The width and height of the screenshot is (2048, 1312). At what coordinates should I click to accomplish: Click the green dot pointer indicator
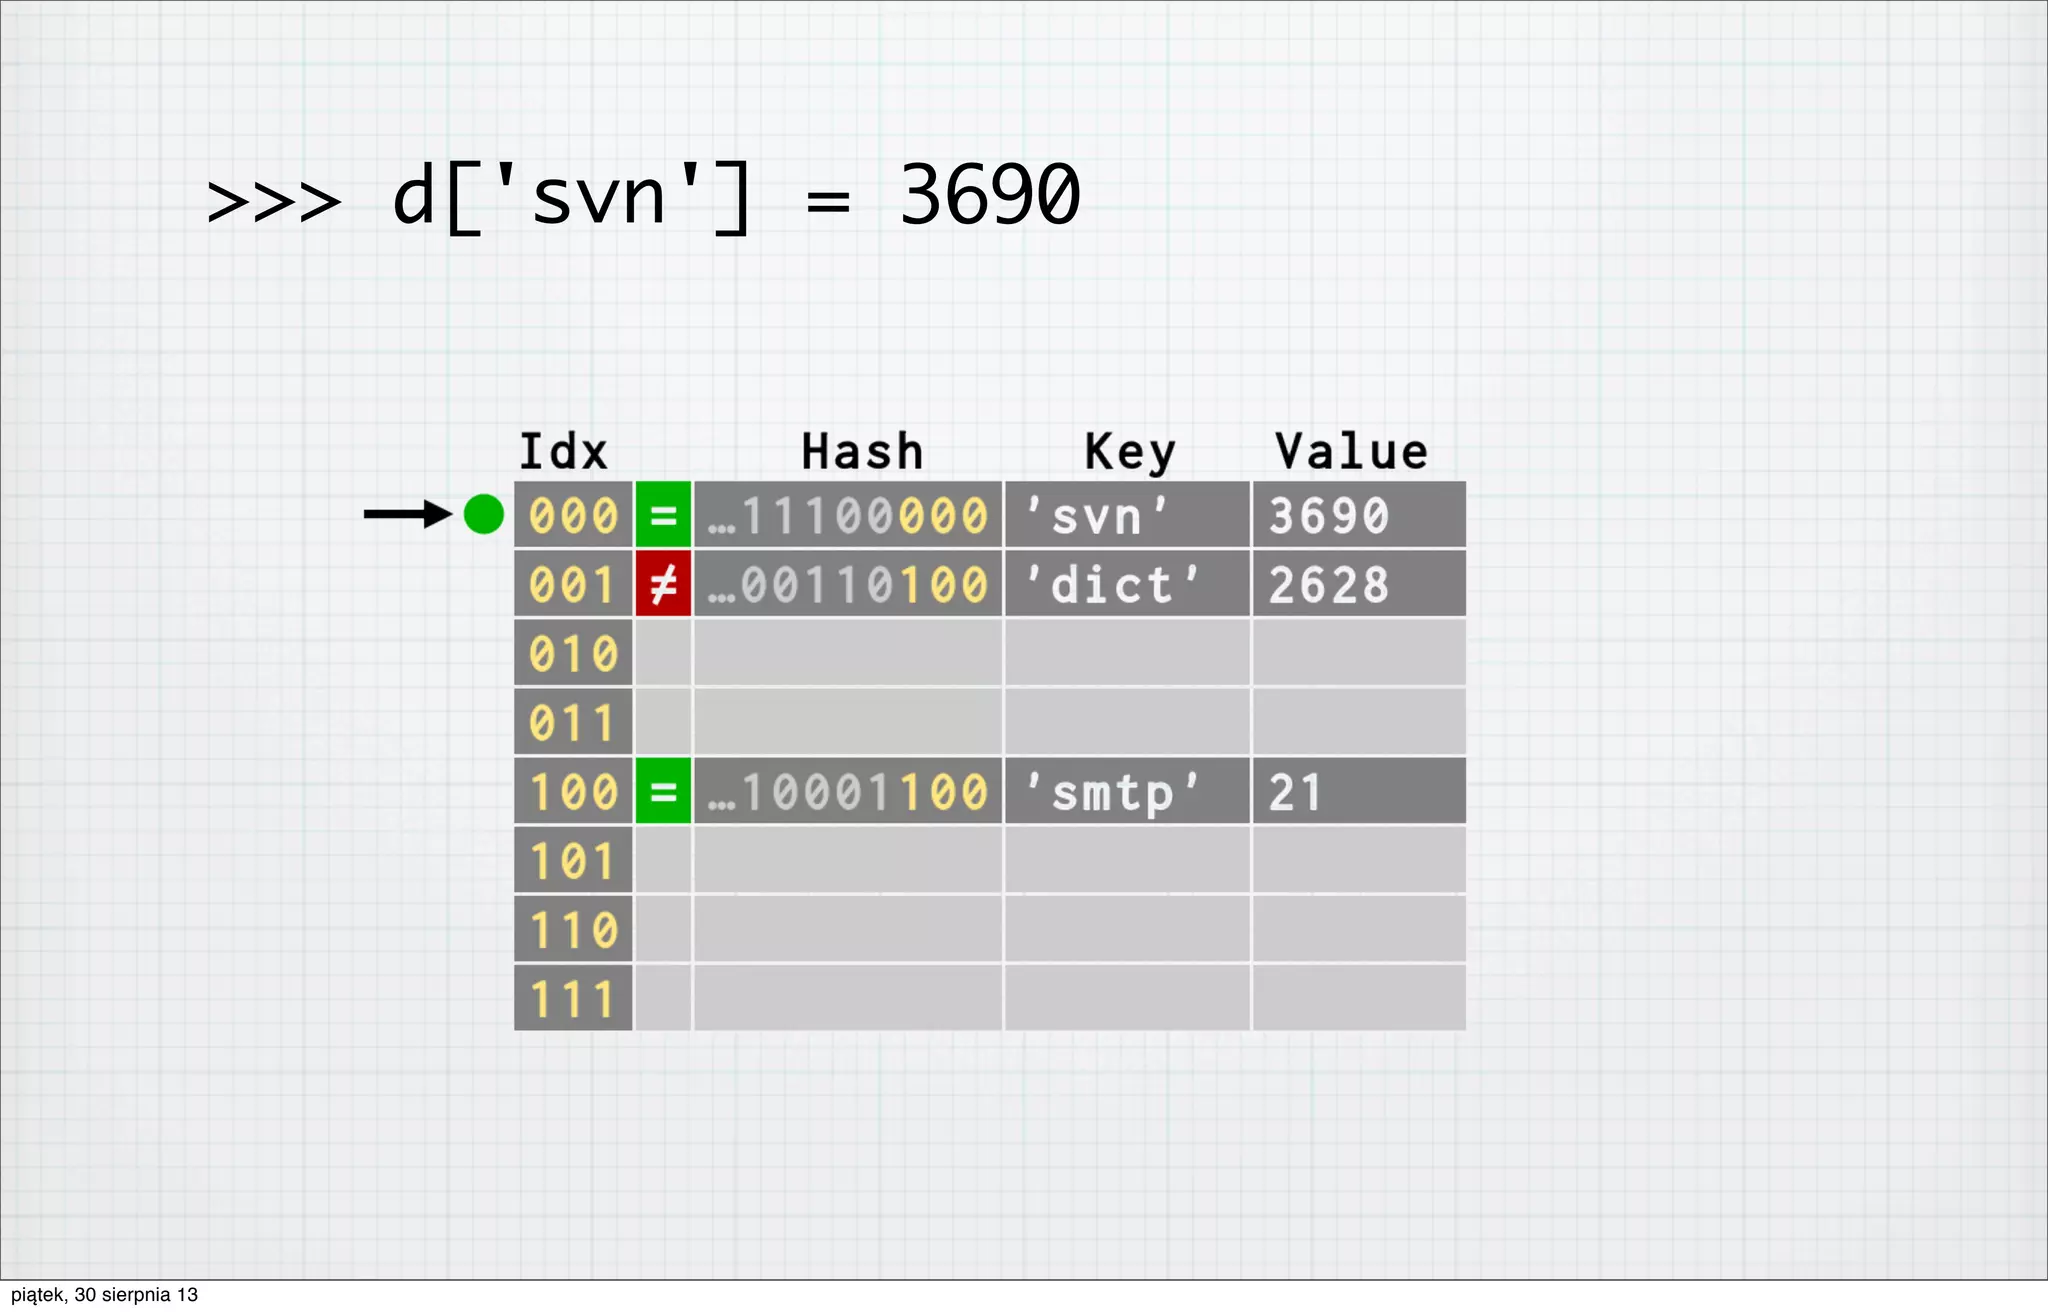click(x=484, y=514)
